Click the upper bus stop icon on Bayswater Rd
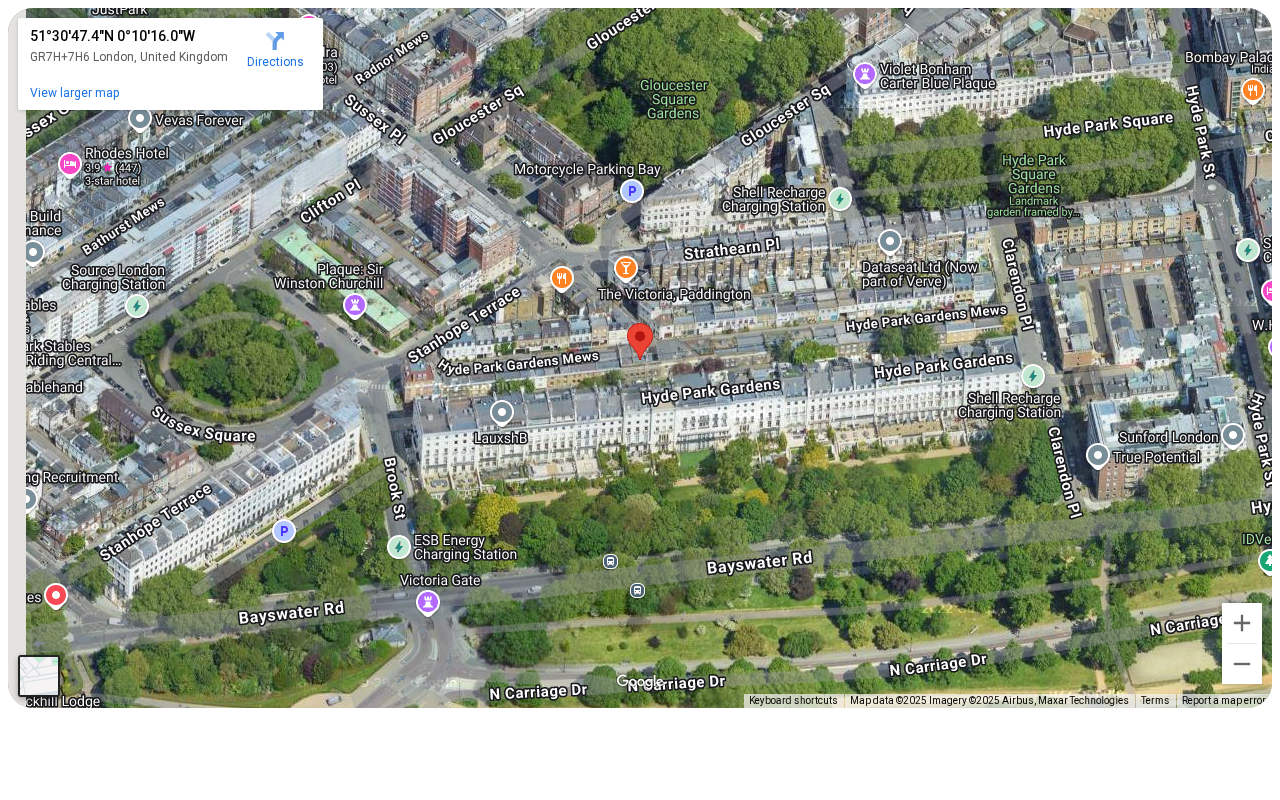Image resolution: width=1280 pixels, height=800 pixels. (x=610, y=561)
